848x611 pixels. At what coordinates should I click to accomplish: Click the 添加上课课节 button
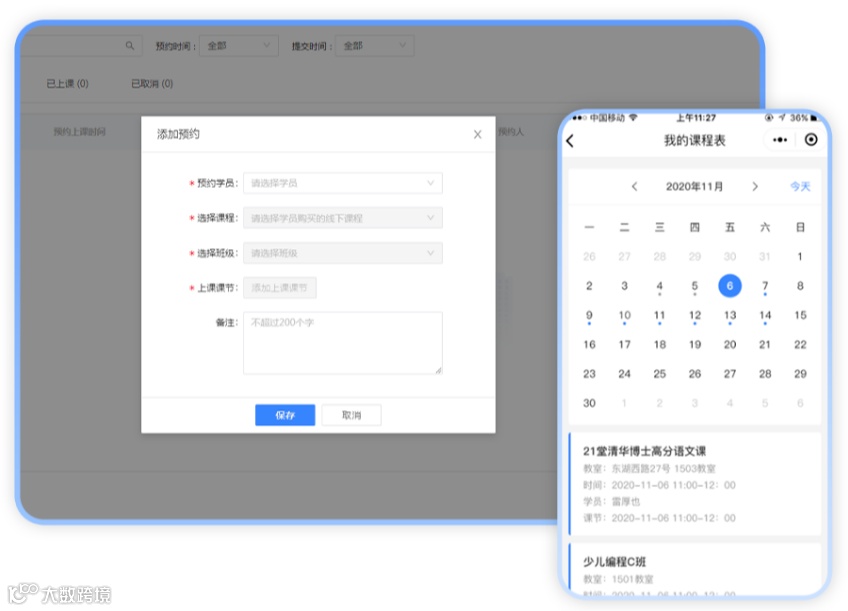click(x=280, y=288)
